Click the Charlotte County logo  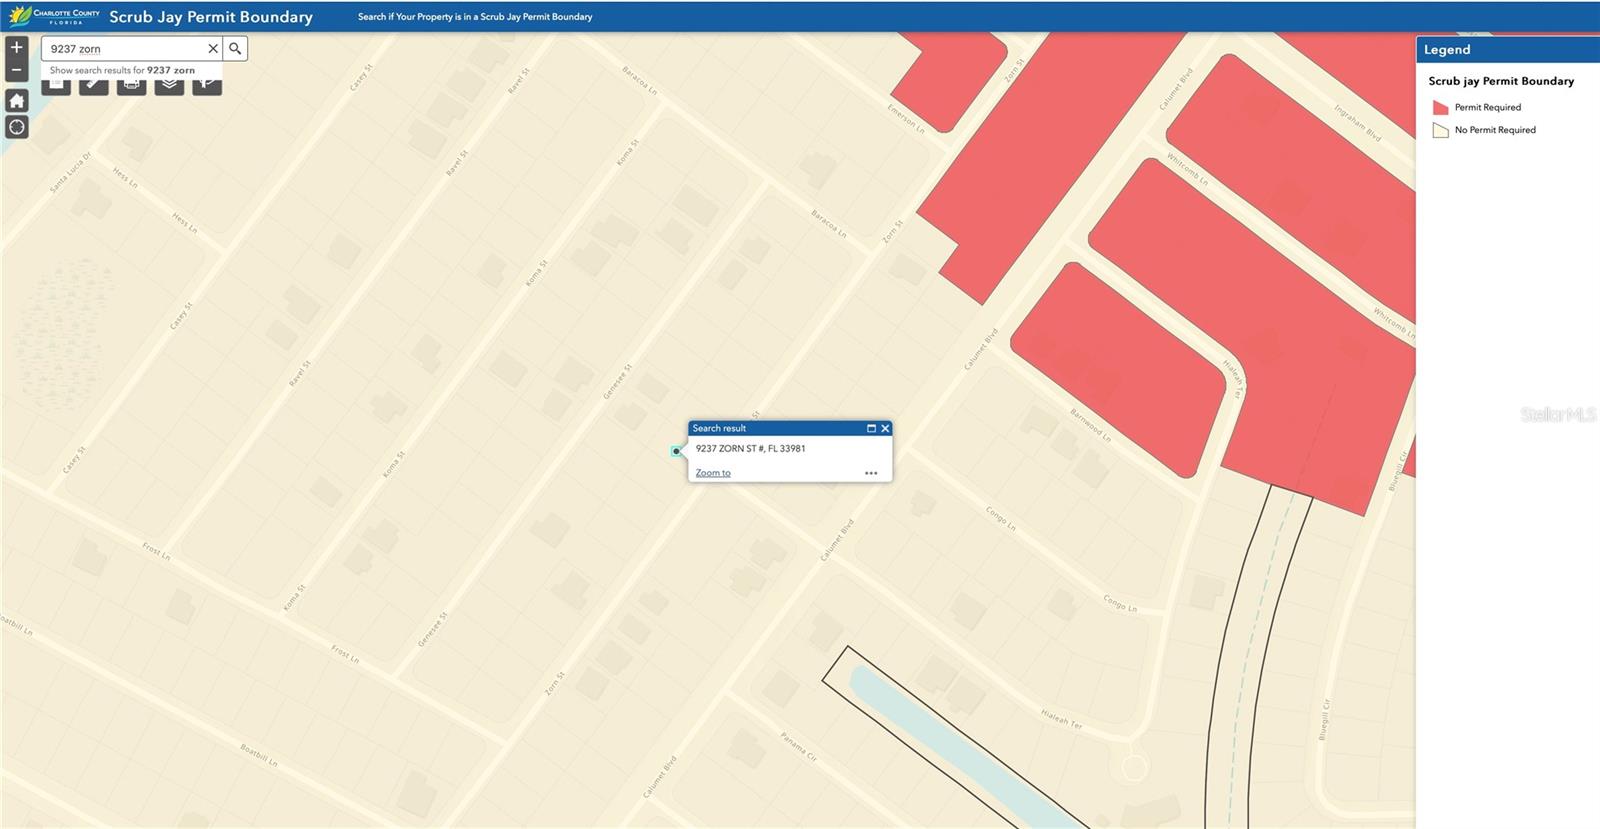click(55, 16)
